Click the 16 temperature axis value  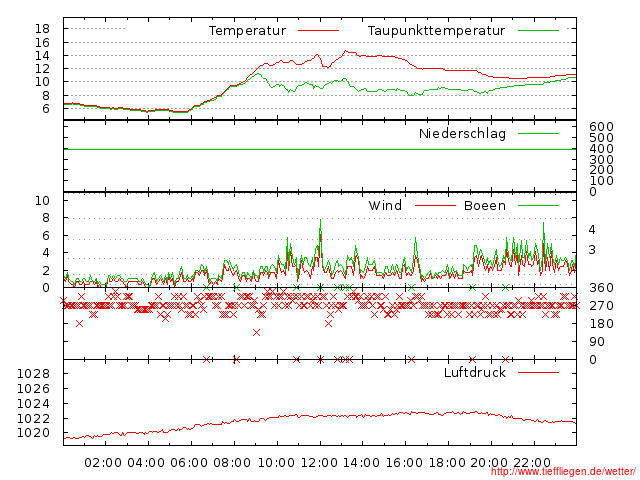coord(42,42)
